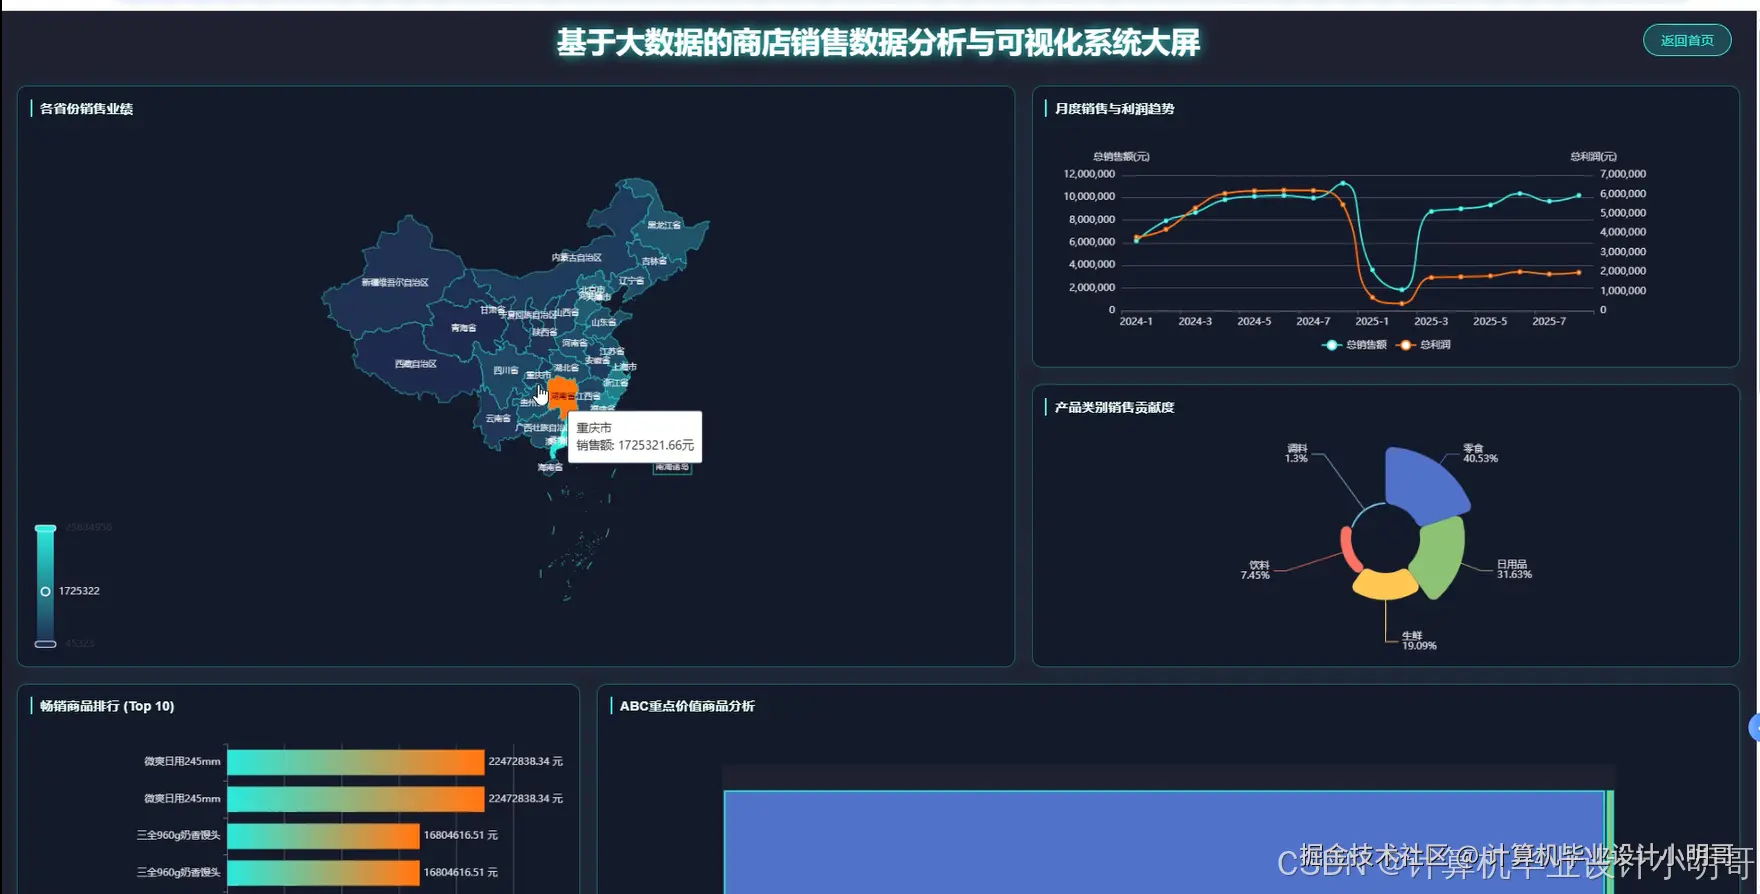This screenshot has height=894, width=1760.
Task: Click the 日用品 31.63% pie label
Action: [1514, 569]
